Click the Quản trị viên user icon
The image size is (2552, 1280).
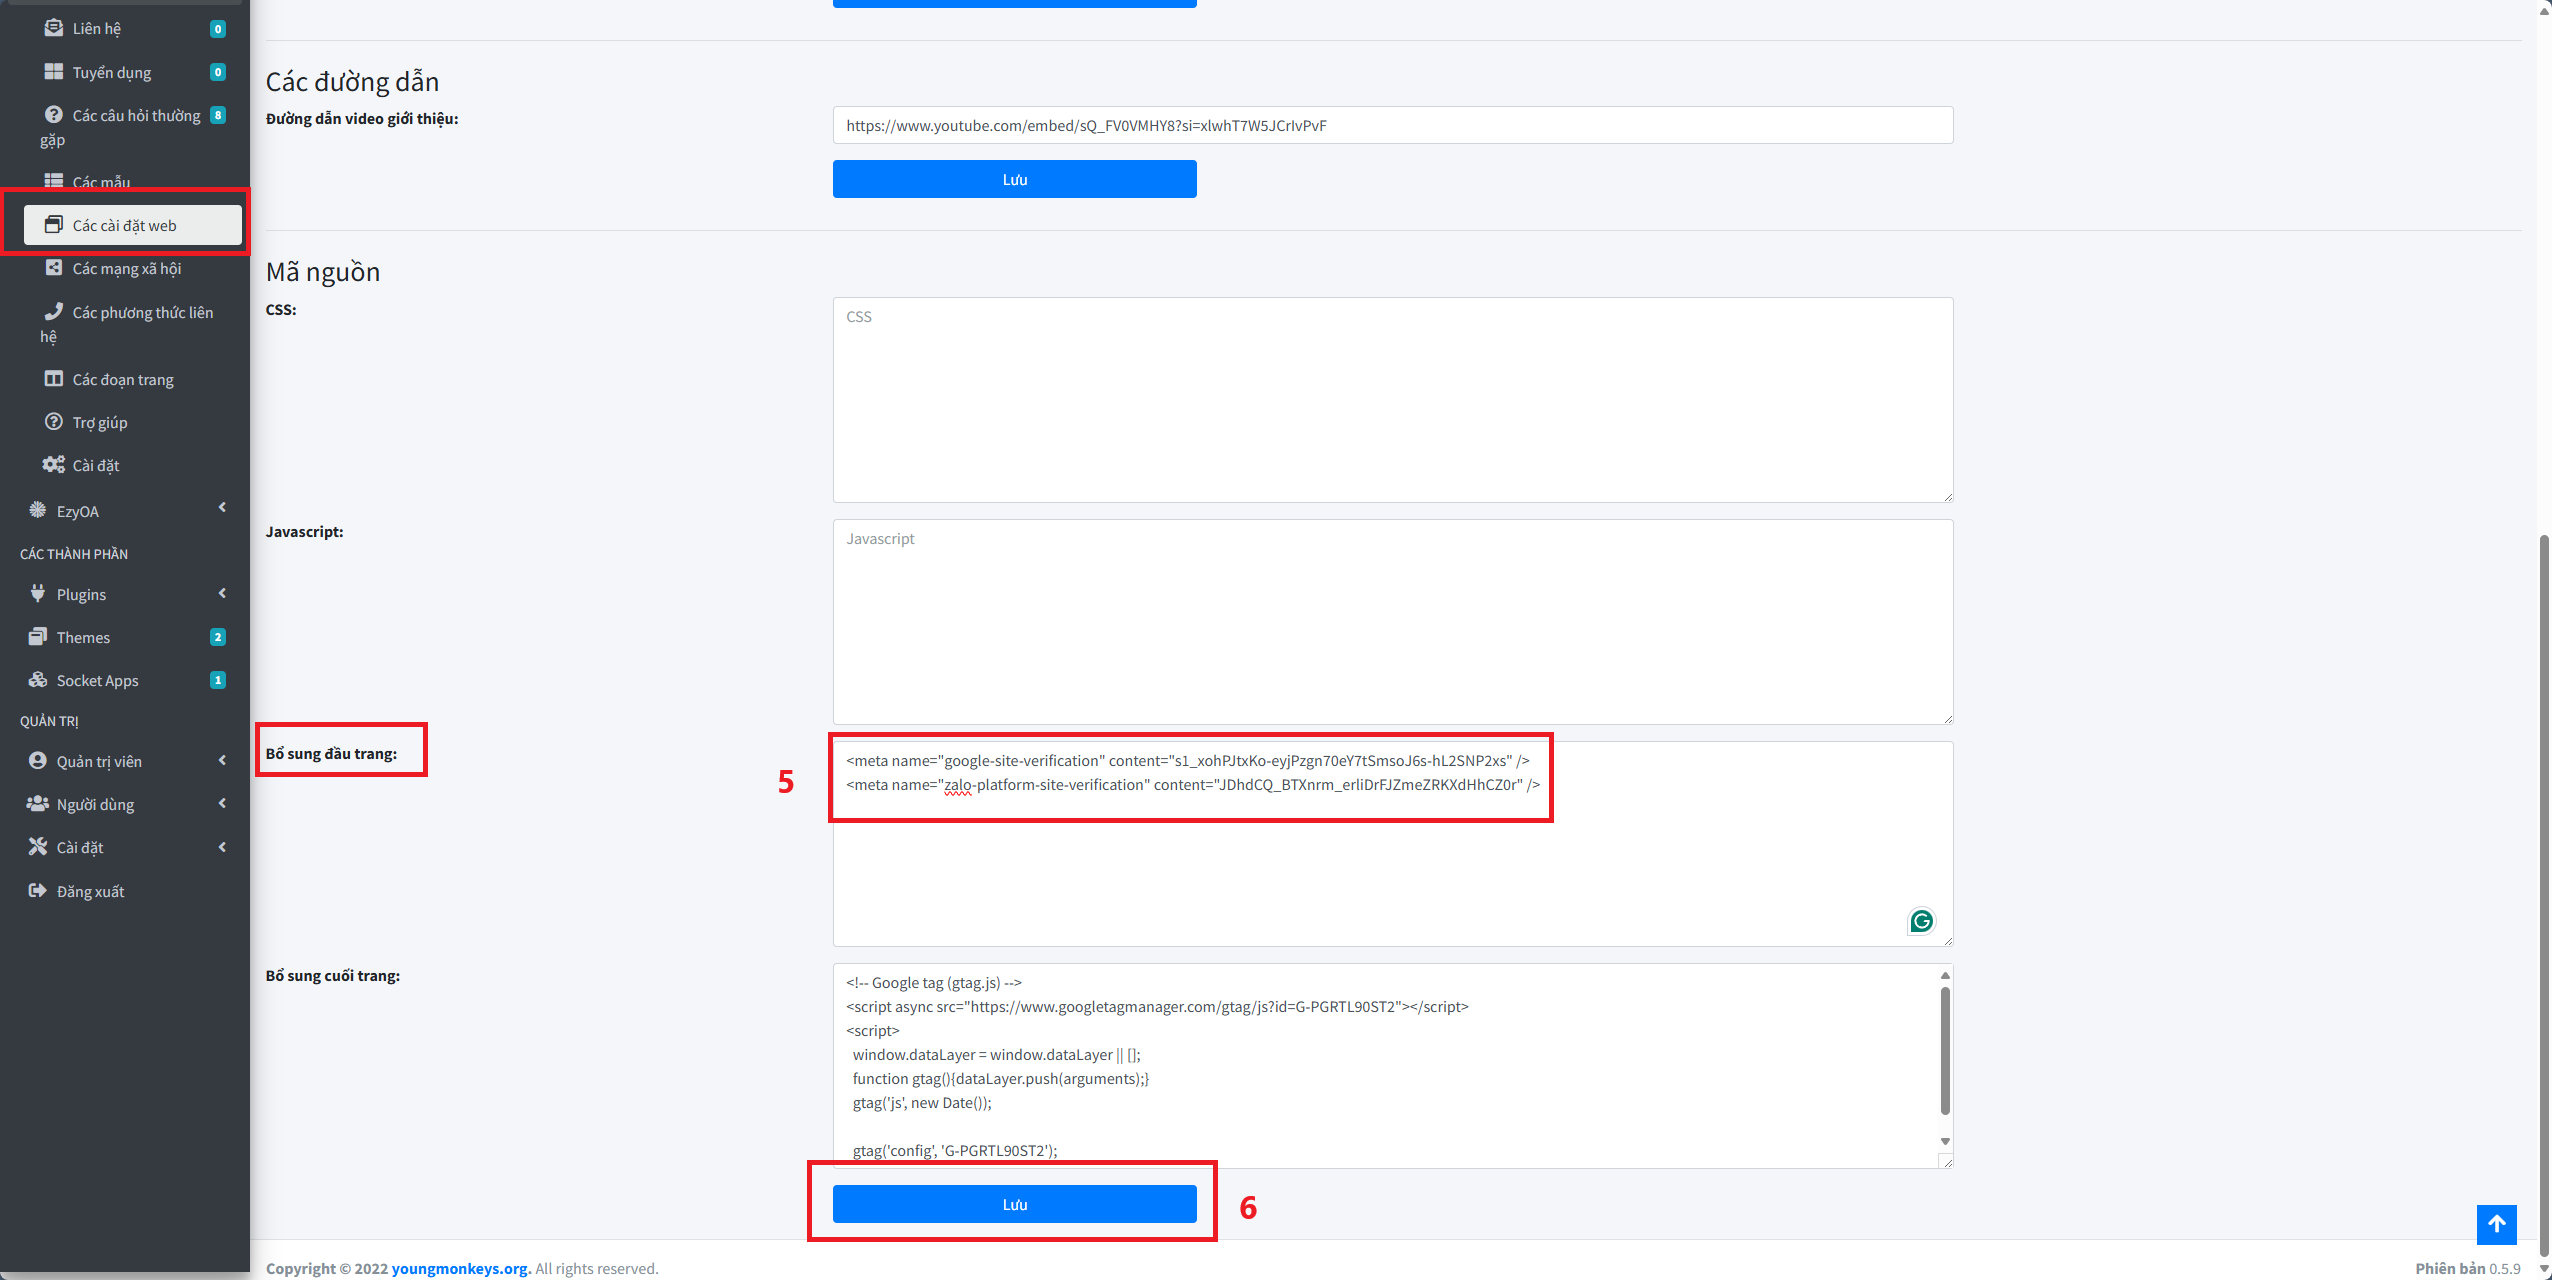click(x=38, y=760)
